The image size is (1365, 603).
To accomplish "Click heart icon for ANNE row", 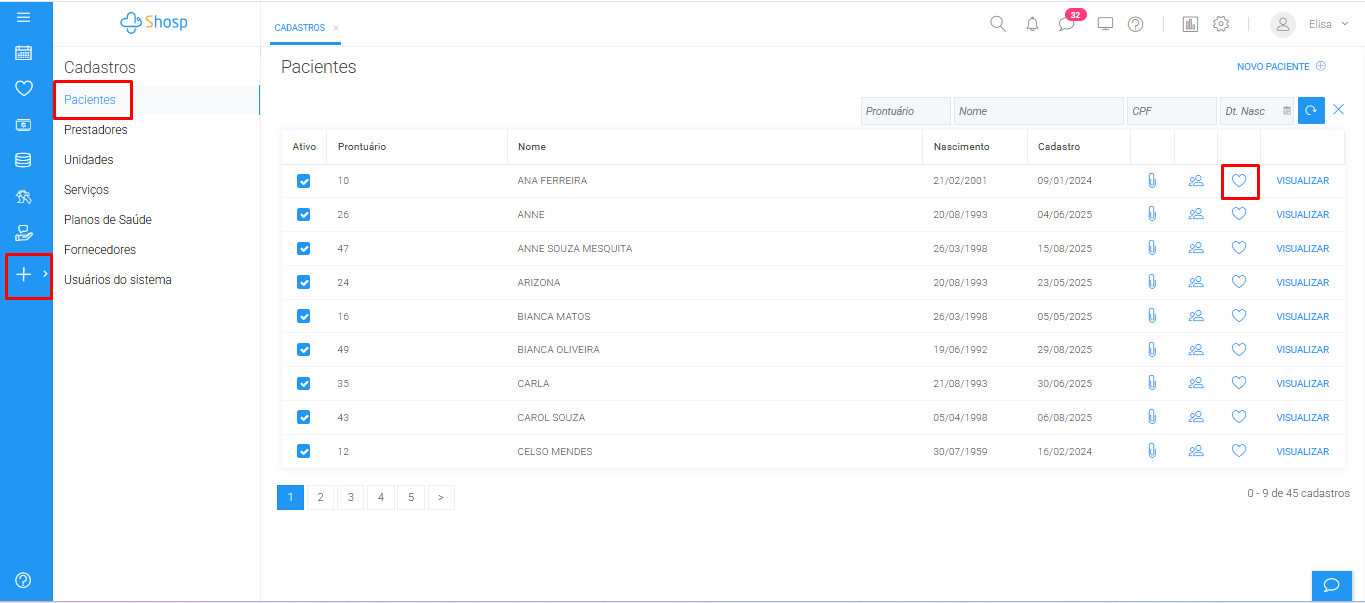I will point(1238,214).
